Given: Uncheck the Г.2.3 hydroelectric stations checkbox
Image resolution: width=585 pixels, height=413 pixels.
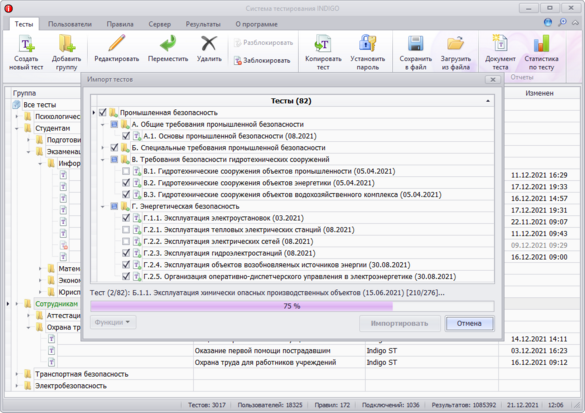Looking at the screenshot, I should point(126,253).
